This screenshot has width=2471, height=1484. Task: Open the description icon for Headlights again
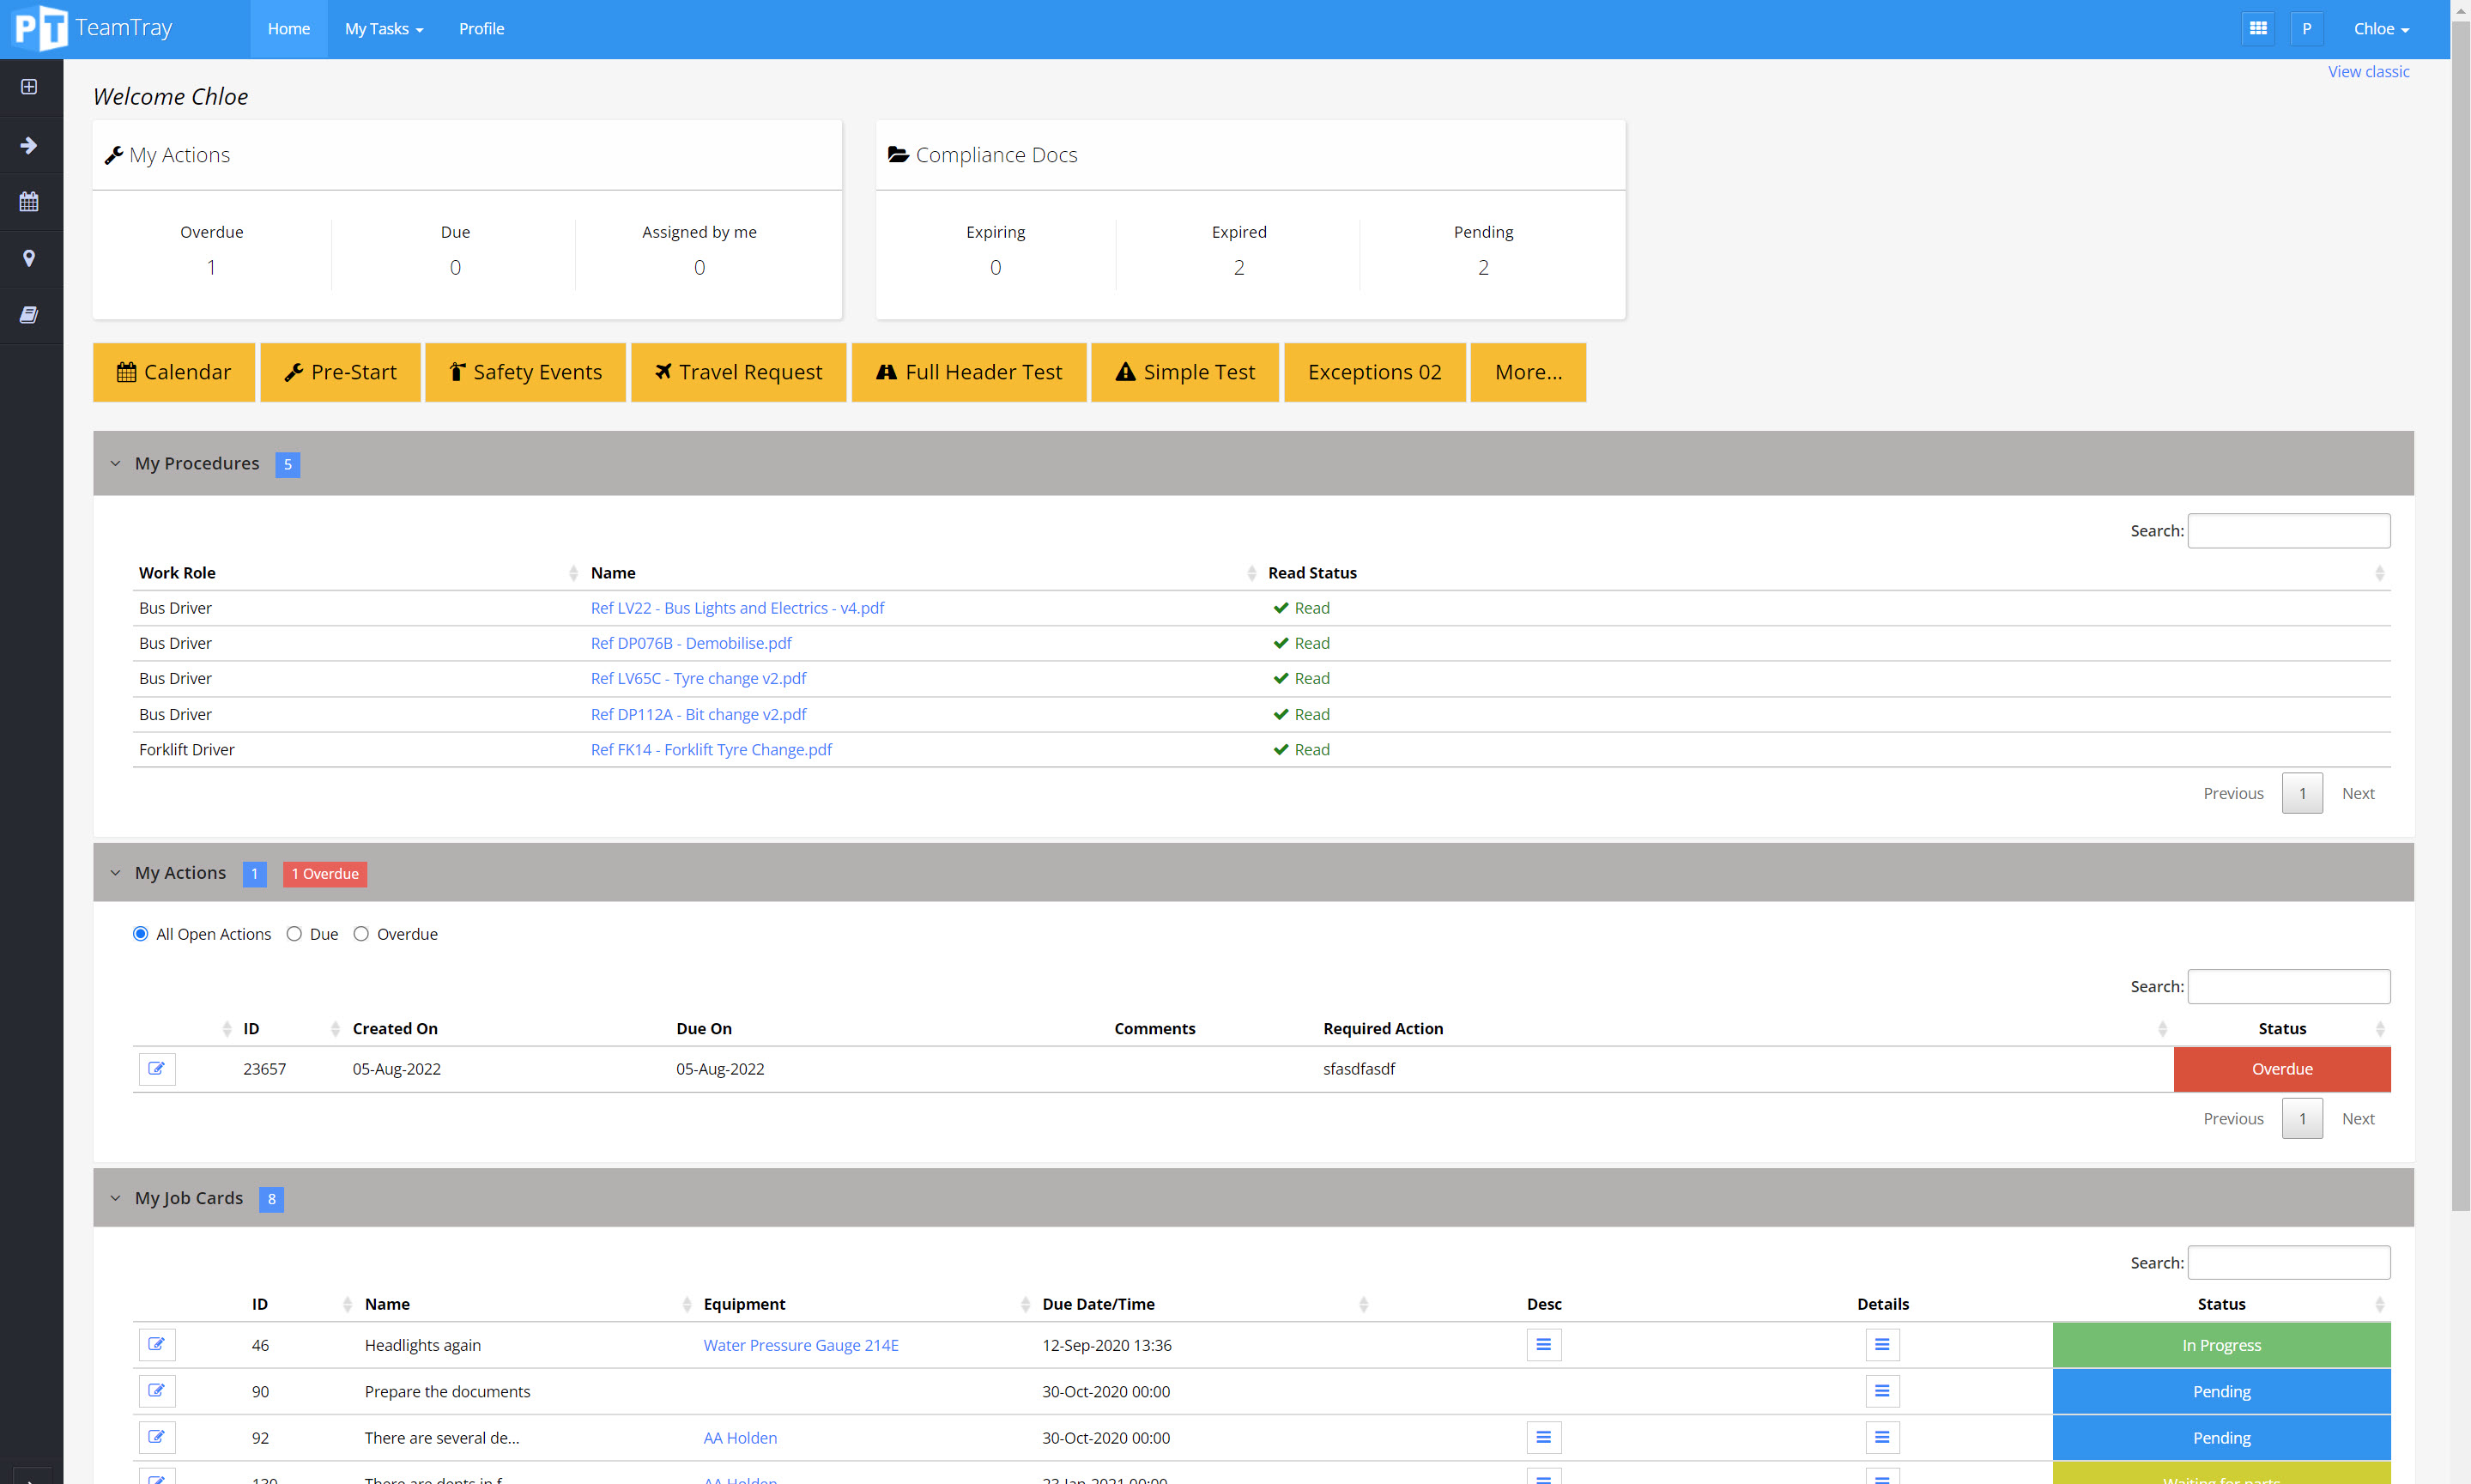tap(1543, 1345)
